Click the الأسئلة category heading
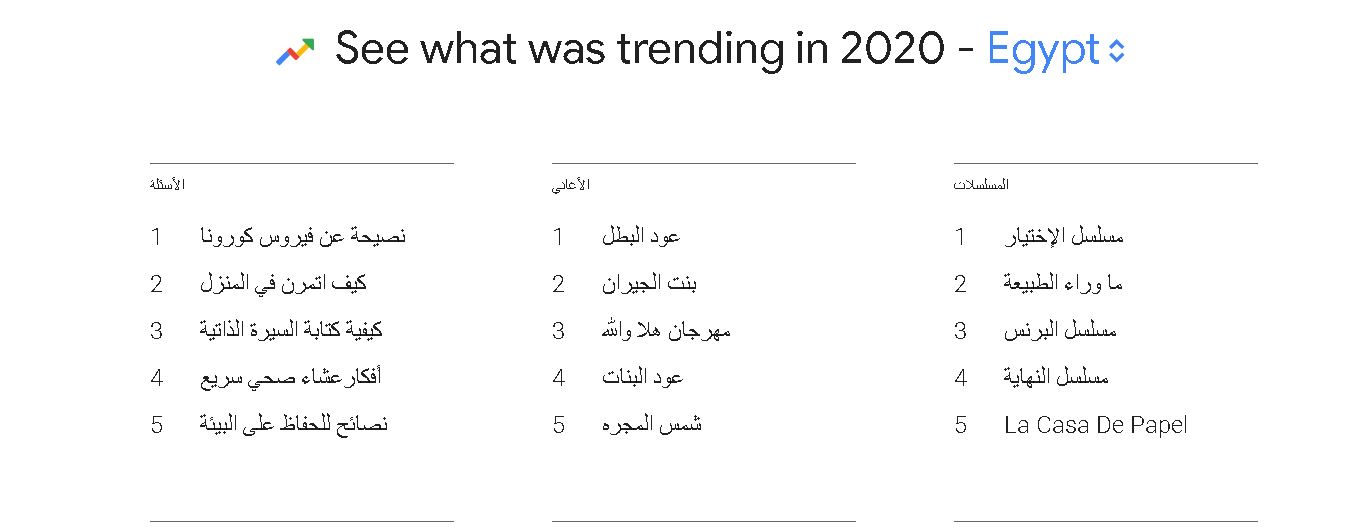Image resolution: width=1358 pixels, height=527 pixels. (167, 185)
